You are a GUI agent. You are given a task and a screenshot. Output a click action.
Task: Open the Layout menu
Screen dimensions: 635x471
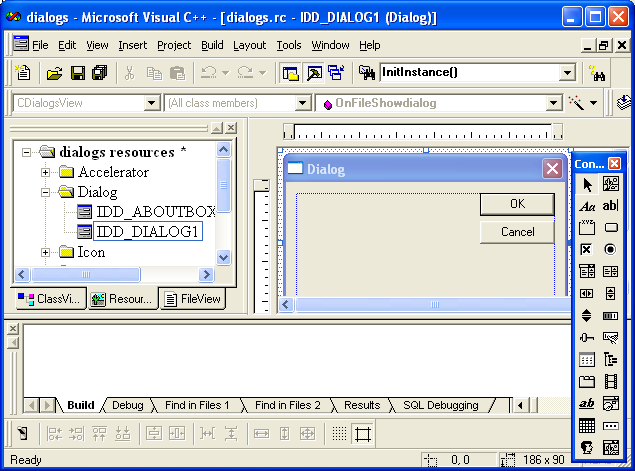pyautogui.click(x=249, y=45)
